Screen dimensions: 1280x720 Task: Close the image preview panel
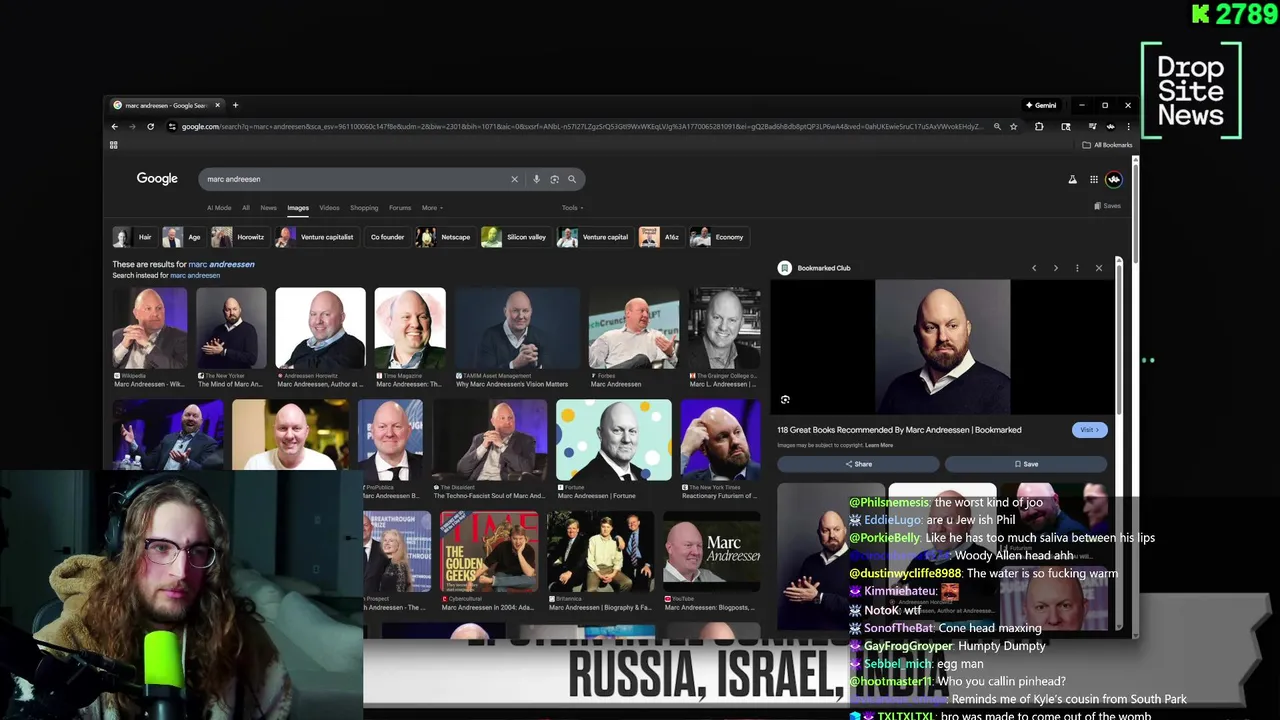[x=1099, y=268]
